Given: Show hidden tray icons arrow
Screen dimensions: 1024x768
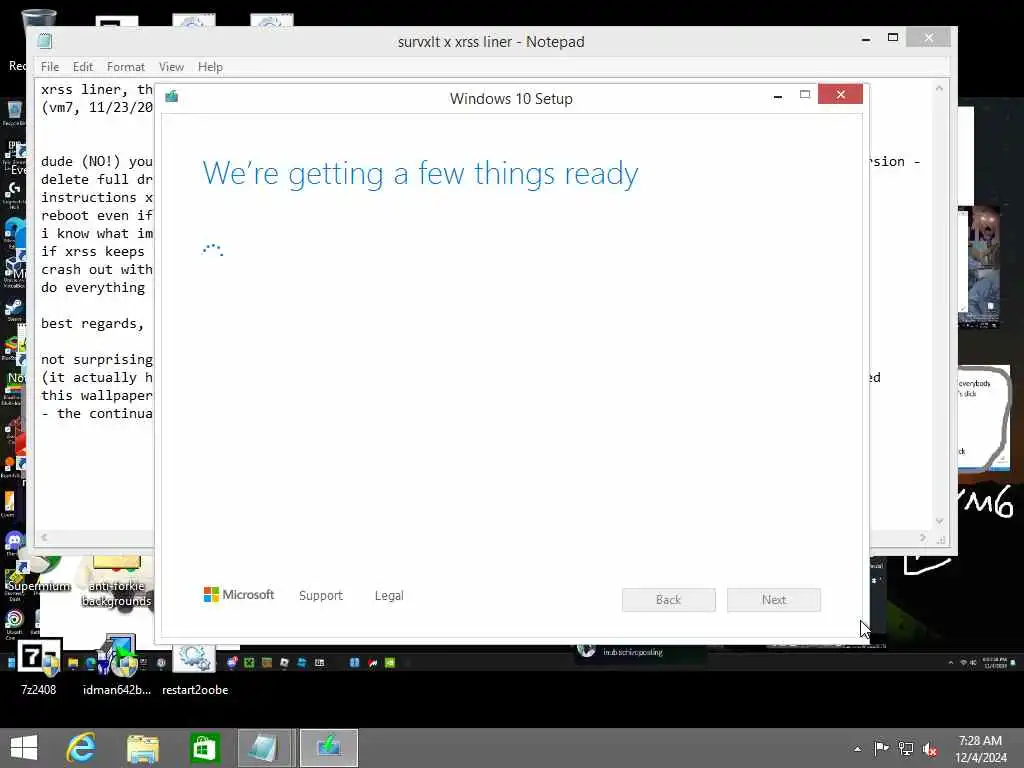Looking at the screenshot, I should point(857,749).
